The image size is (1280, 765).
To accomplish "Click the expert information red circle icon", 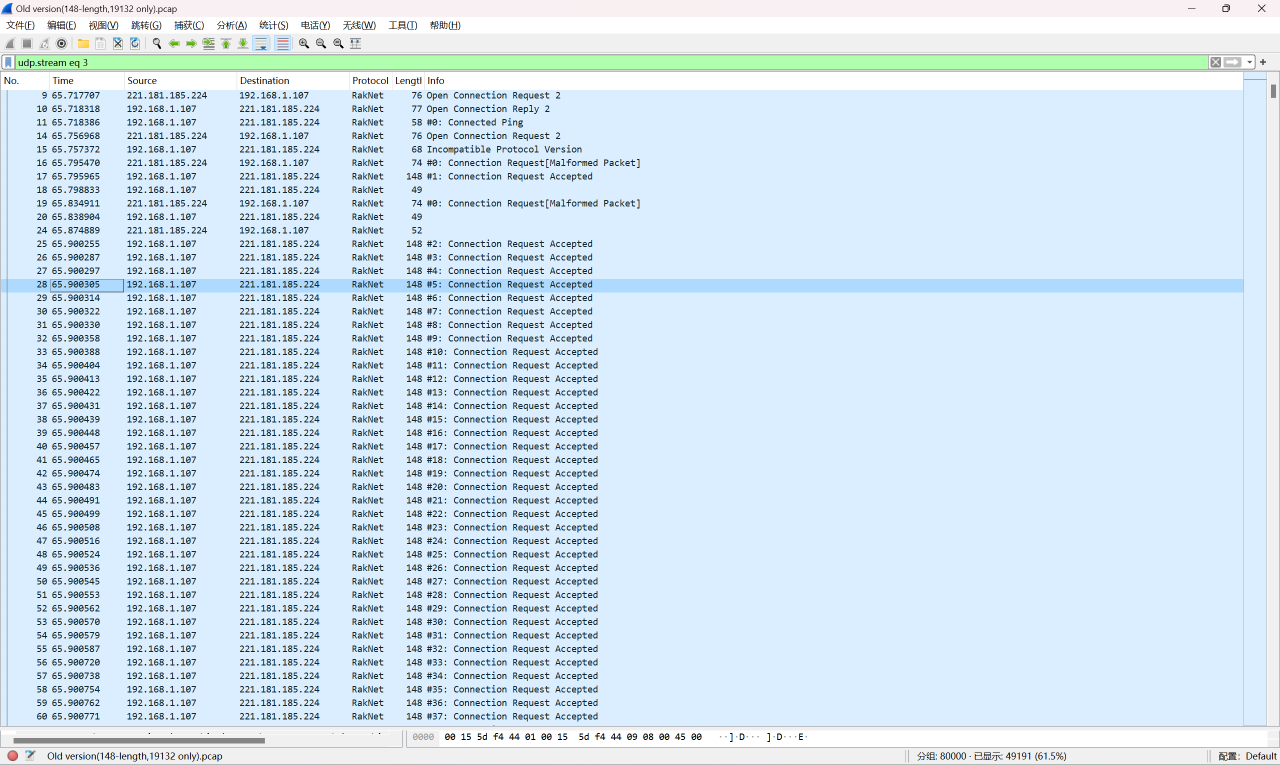I will pyautogui.click(x=13, y=756).
